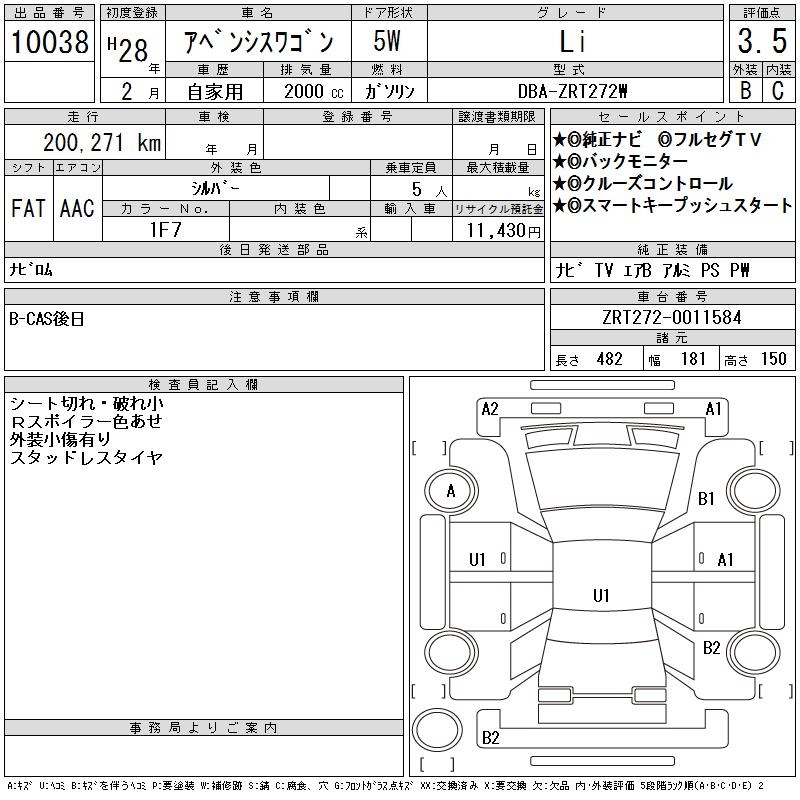
Task: Select the model code DBA-ZRT272W
Action: (574, 90)
